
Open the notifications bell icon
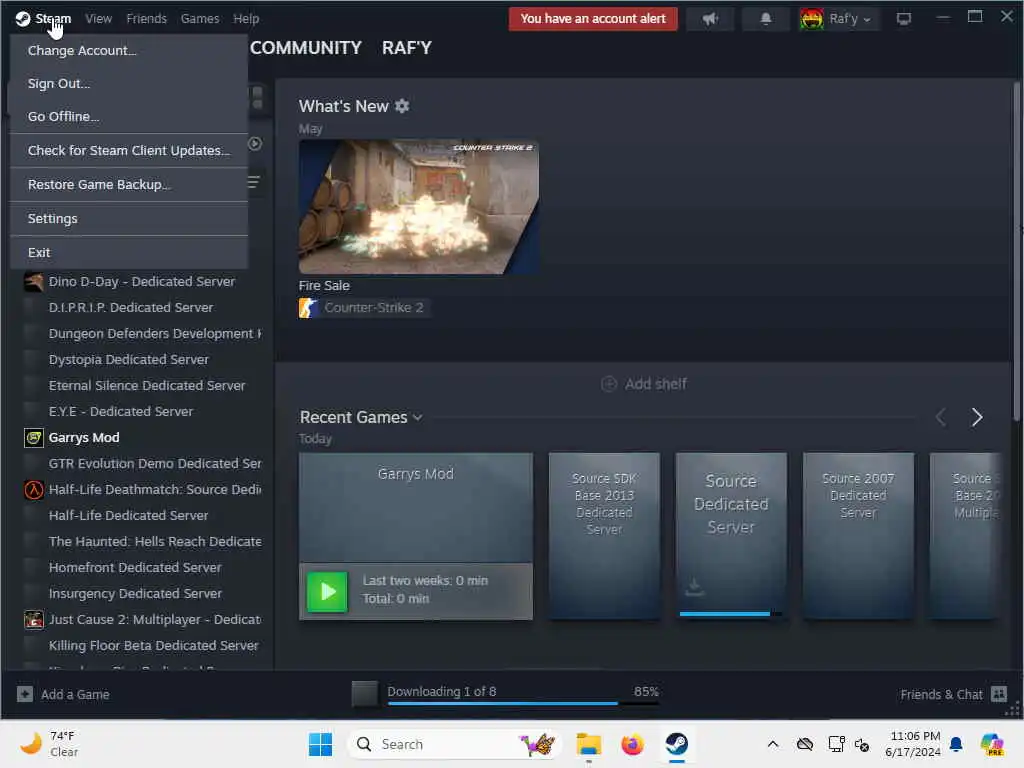click(x=766, y=19)
